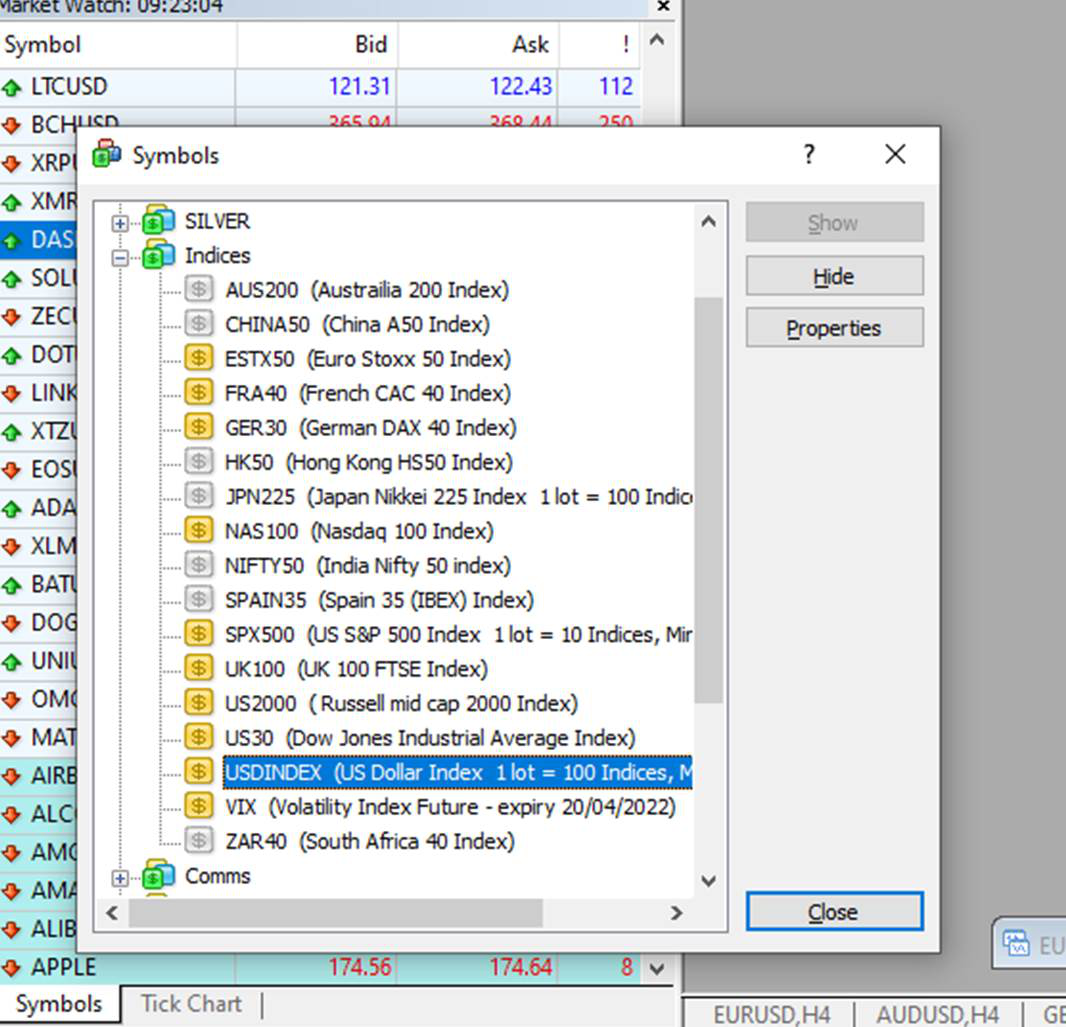Select NAS100 (Nasdaq 100 Index)

pos(360,531)
